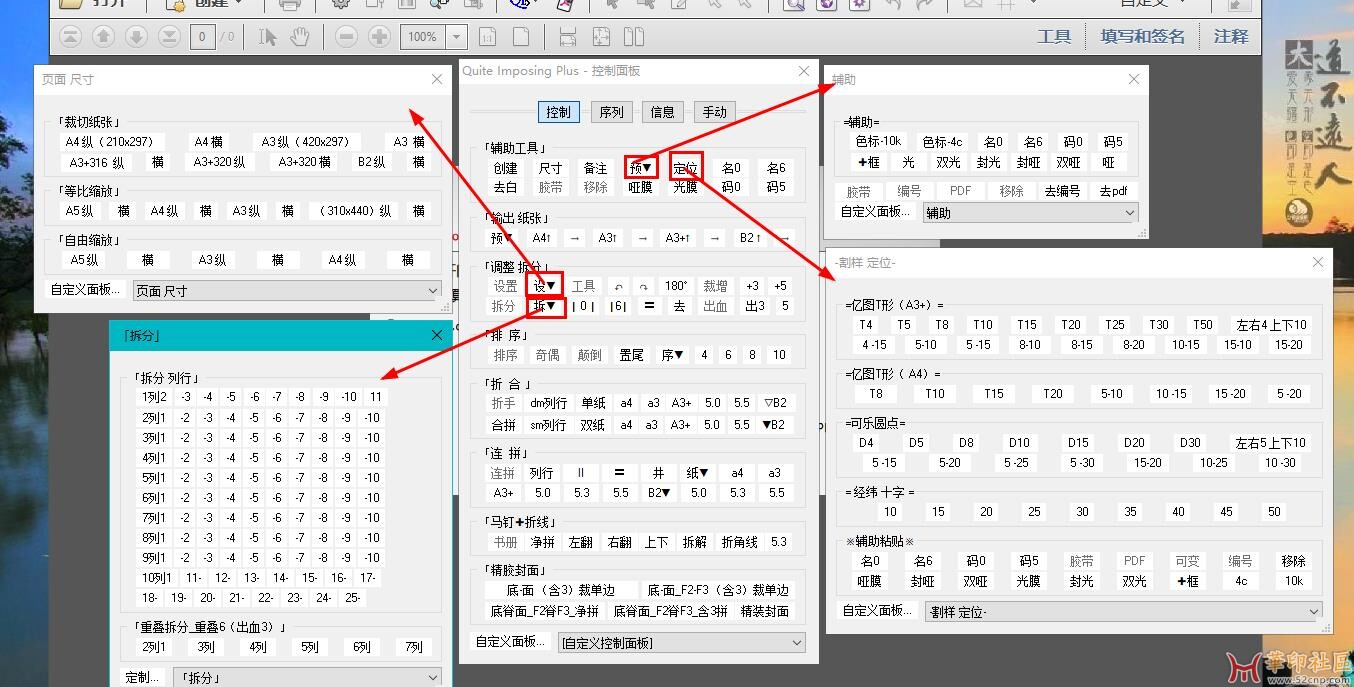Click the two-page view icon in toolbar
The height and width of the screenshot is (687, 1354).
633,37
